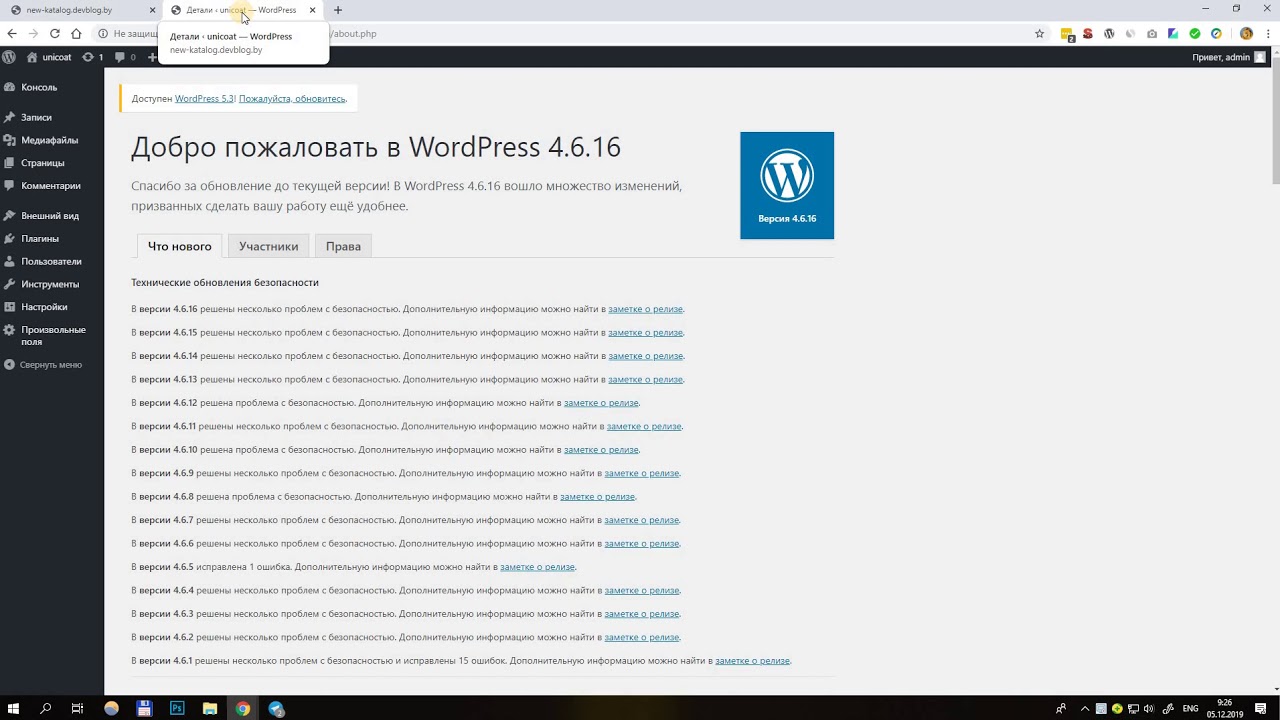Open the WordPress extension icon in toolbar

(1109, 33)
